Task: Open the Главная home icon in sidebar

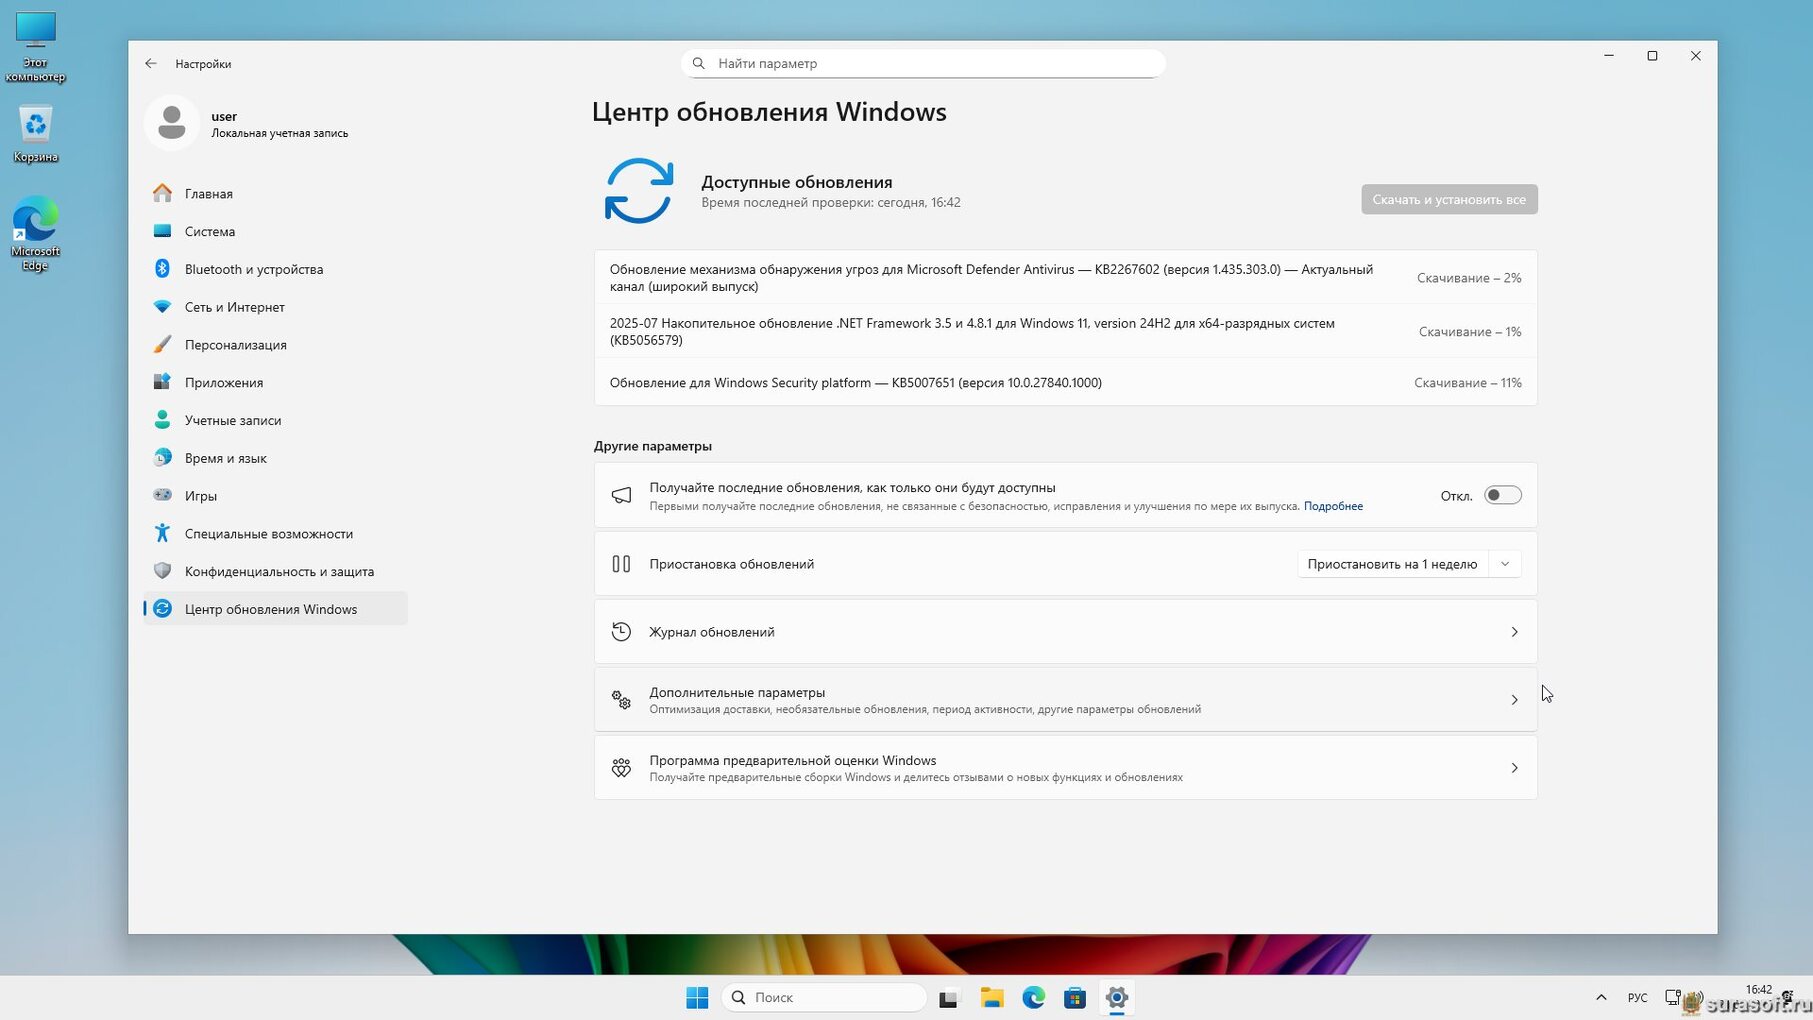Action: click(162, 193)
